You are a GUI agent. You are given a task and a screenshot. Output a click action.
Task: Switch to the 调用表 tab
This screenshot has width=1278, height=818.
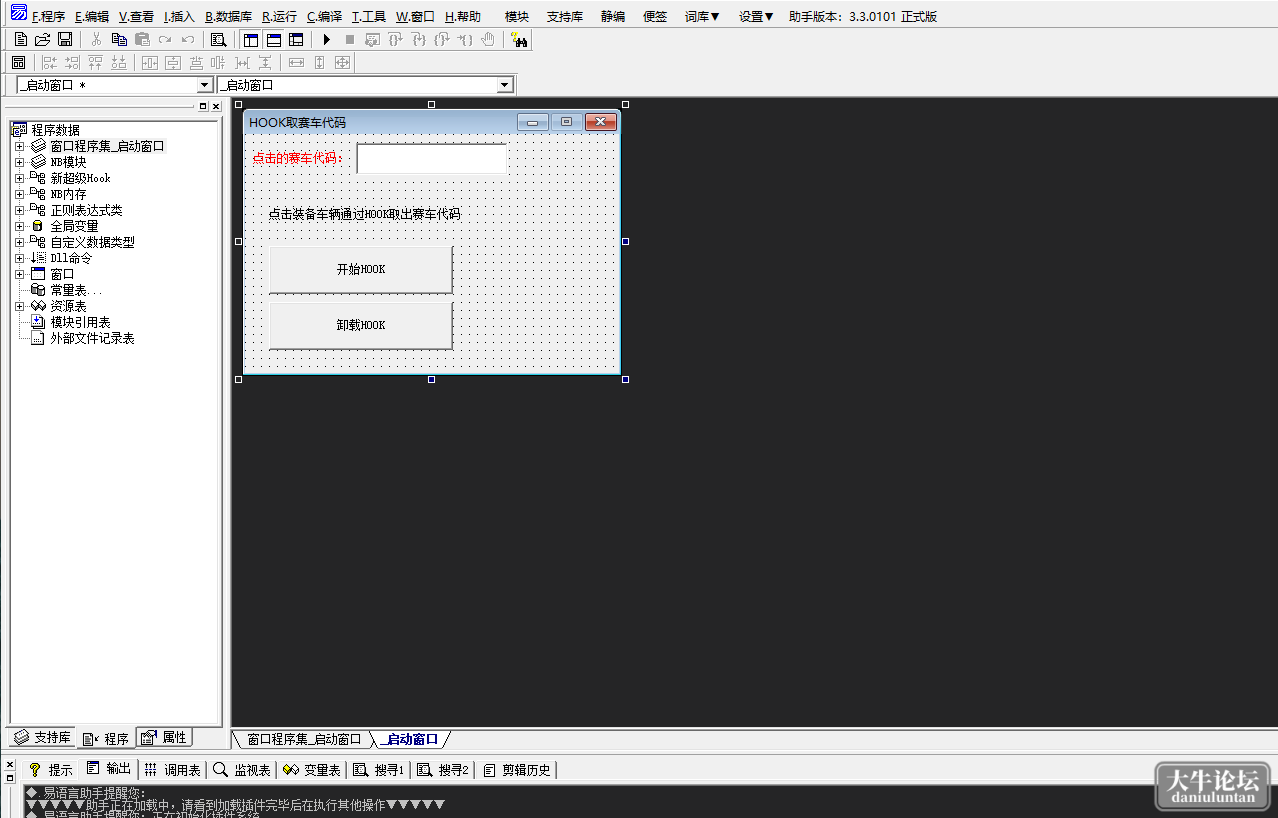point(171,770)
